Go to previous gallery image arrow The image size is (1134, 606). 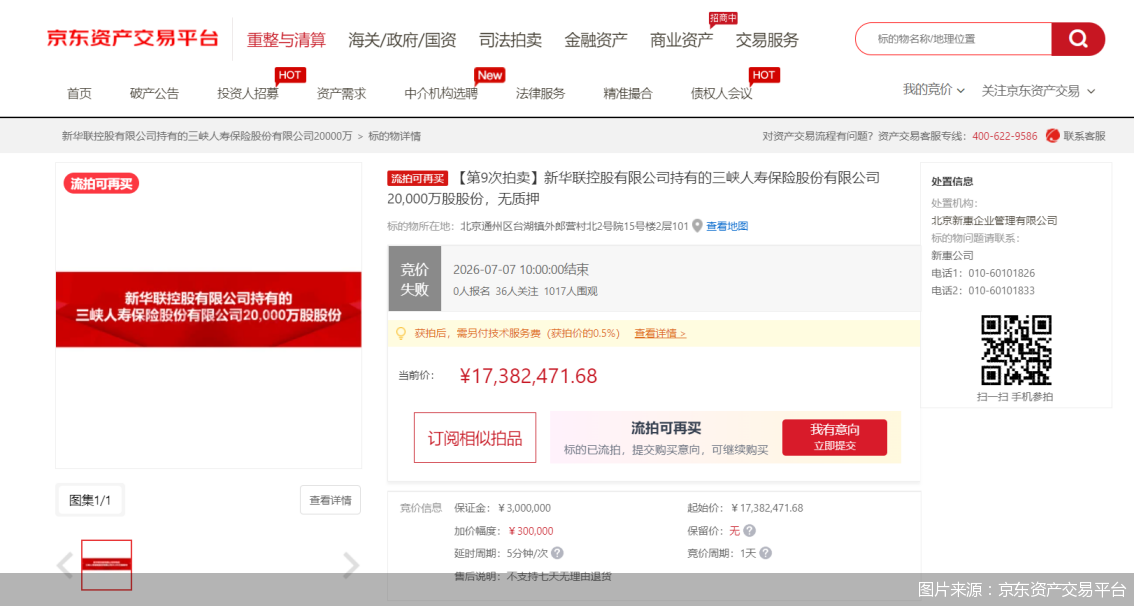click(65, 566)
